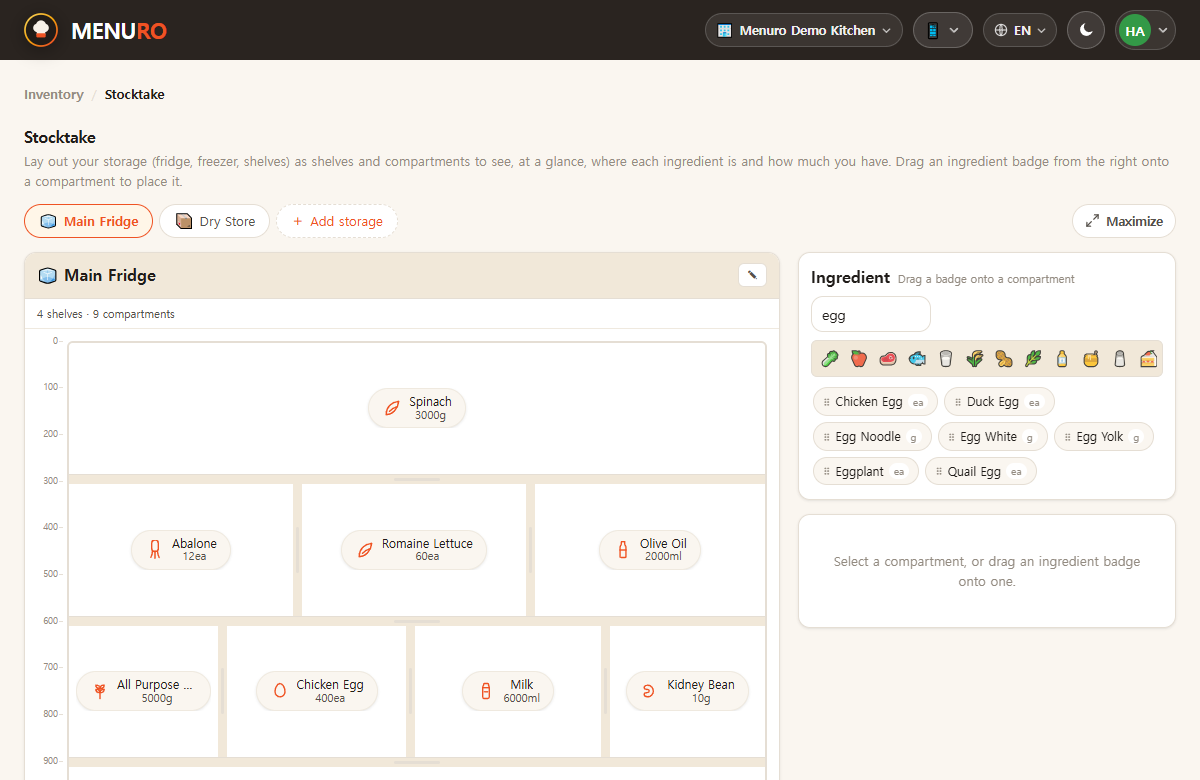This screenshot has height=780, width=1200.
Task: Select the Egg Noodle ingredient badge
Action: (x=872, y=437)
